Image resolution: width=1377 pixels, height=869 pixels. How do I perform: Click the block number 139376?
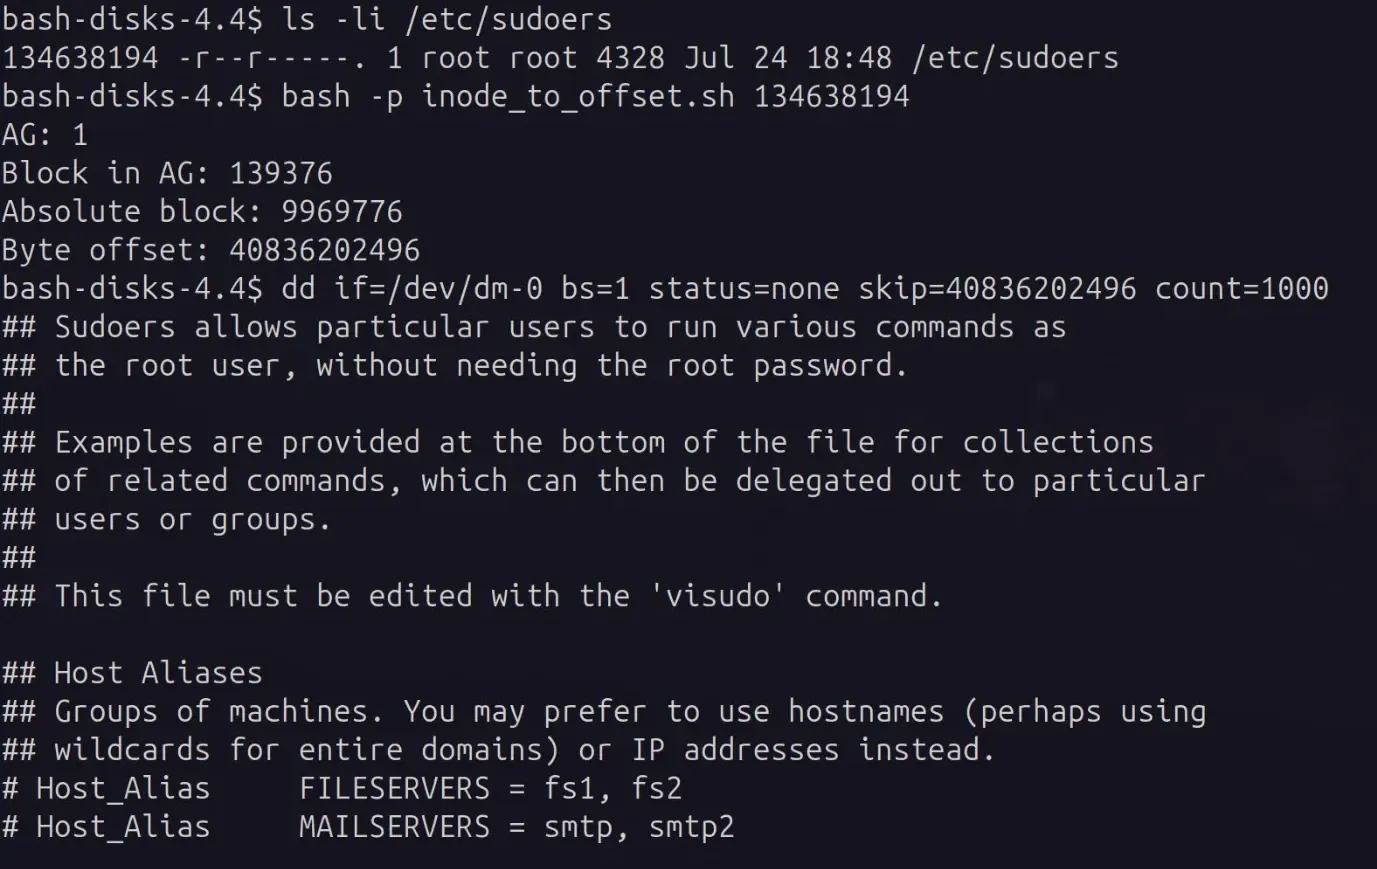(x=281, y=174)
